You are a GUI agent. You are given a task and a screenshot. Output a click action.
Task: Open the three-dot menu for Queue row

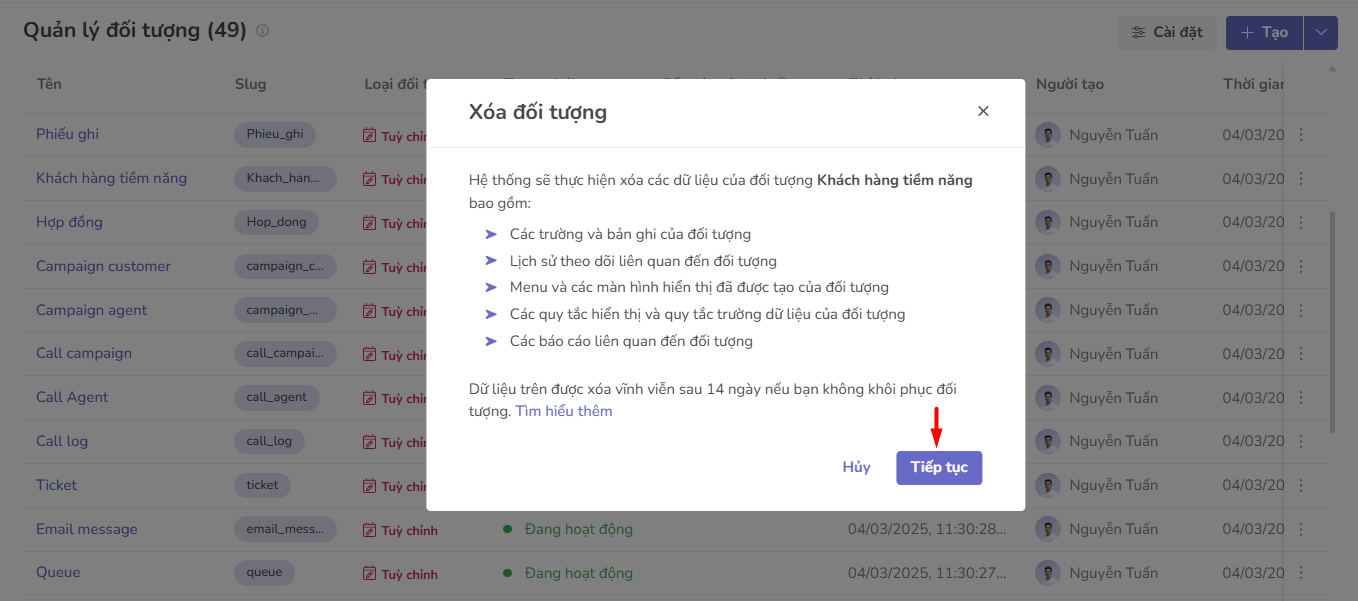coord(1301,573)
